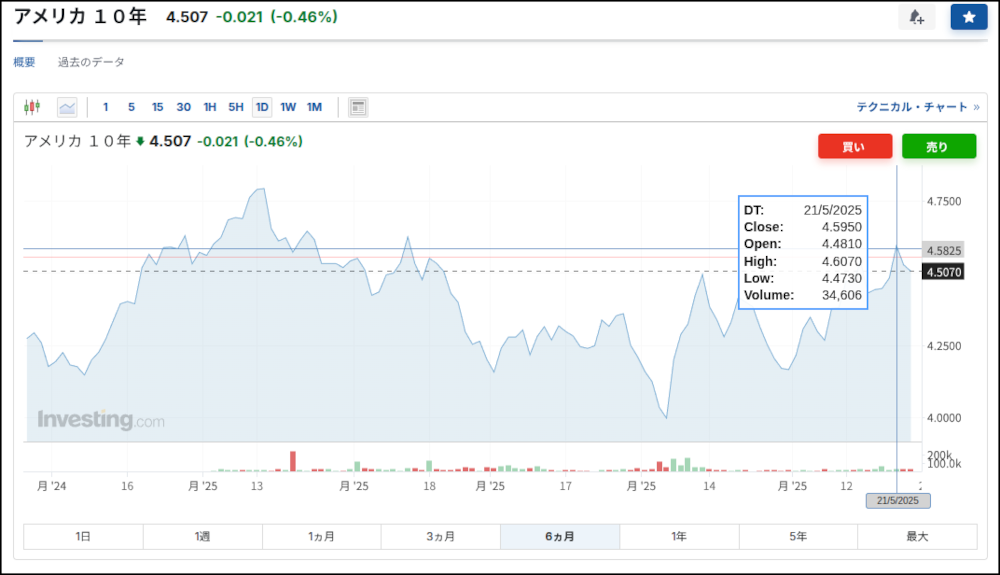The width and height of the screenshot is (1000, 575).
Task: Select the area chart type icon
Action: click(x=67, y=107)
